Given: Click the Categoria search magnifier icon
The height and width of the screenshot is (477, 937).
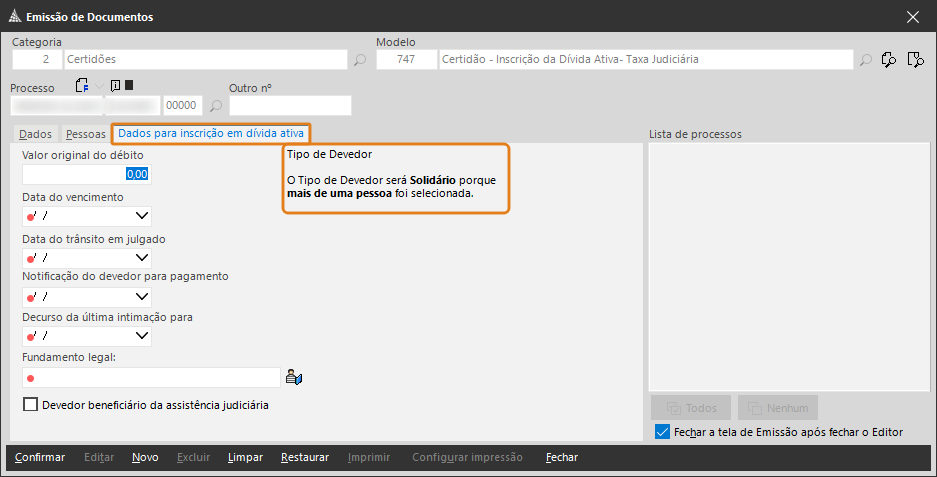Looking at the screenshot, I should pyautogui.click(x=360, y=60).
